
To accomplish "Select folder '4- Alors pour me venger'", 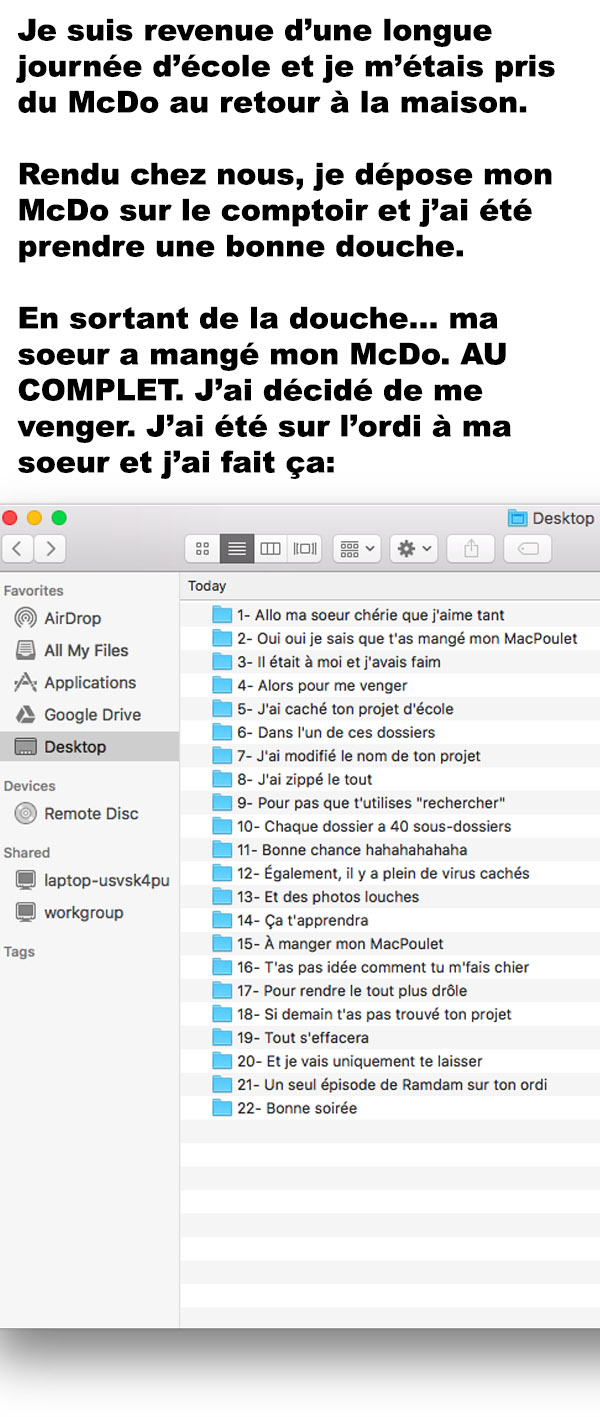I will [x=390, y=685].
